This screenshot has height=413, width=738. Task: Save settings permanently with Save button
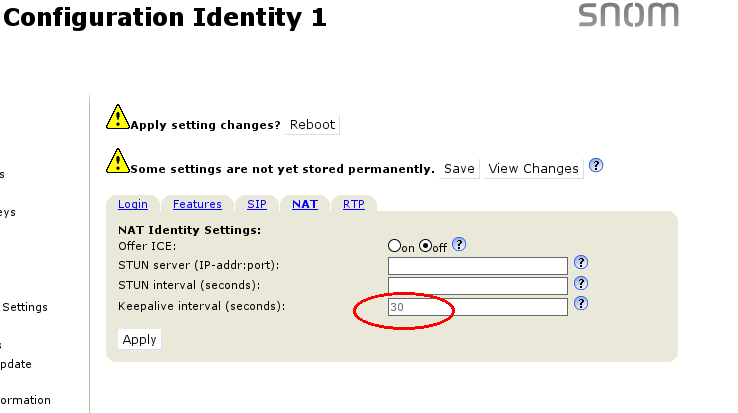459,168
